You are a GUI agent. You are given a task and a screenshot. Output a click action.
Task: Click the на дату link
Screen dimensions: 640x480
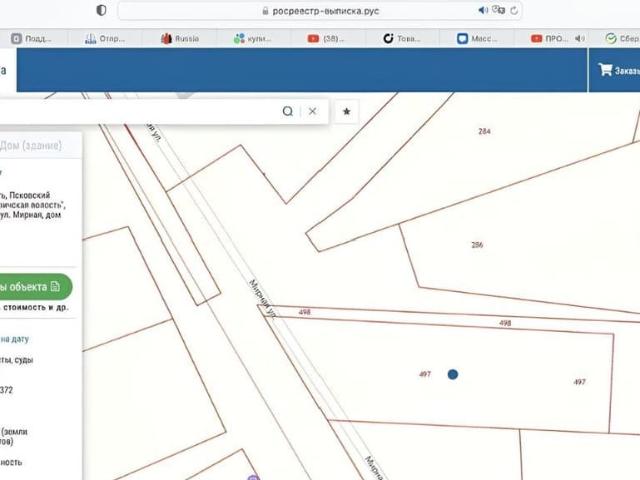tap(14, 339)
